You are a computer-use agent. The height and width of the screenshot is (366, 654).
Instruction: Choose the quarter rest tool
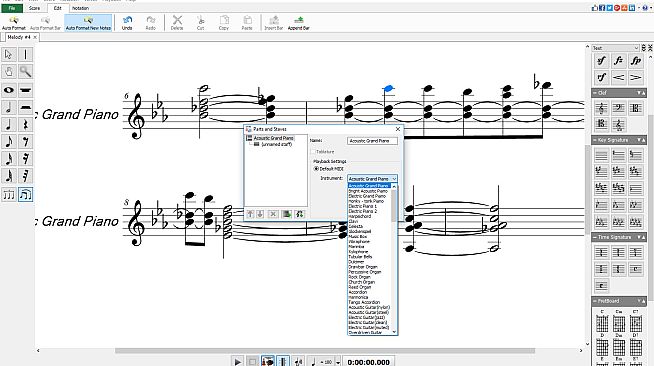click(x=25, y=124)
